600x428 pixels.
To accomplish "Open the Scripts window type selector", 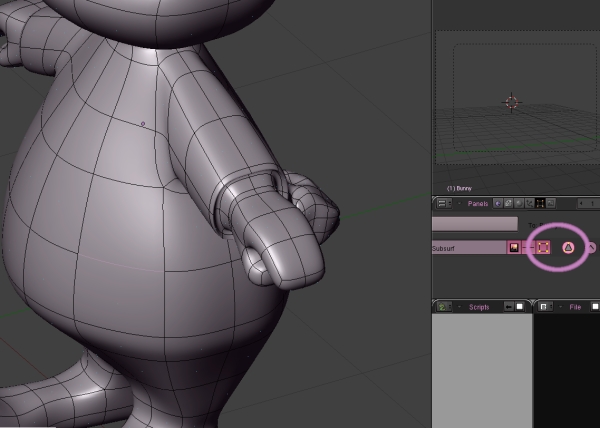I will (x=445, y=307).
